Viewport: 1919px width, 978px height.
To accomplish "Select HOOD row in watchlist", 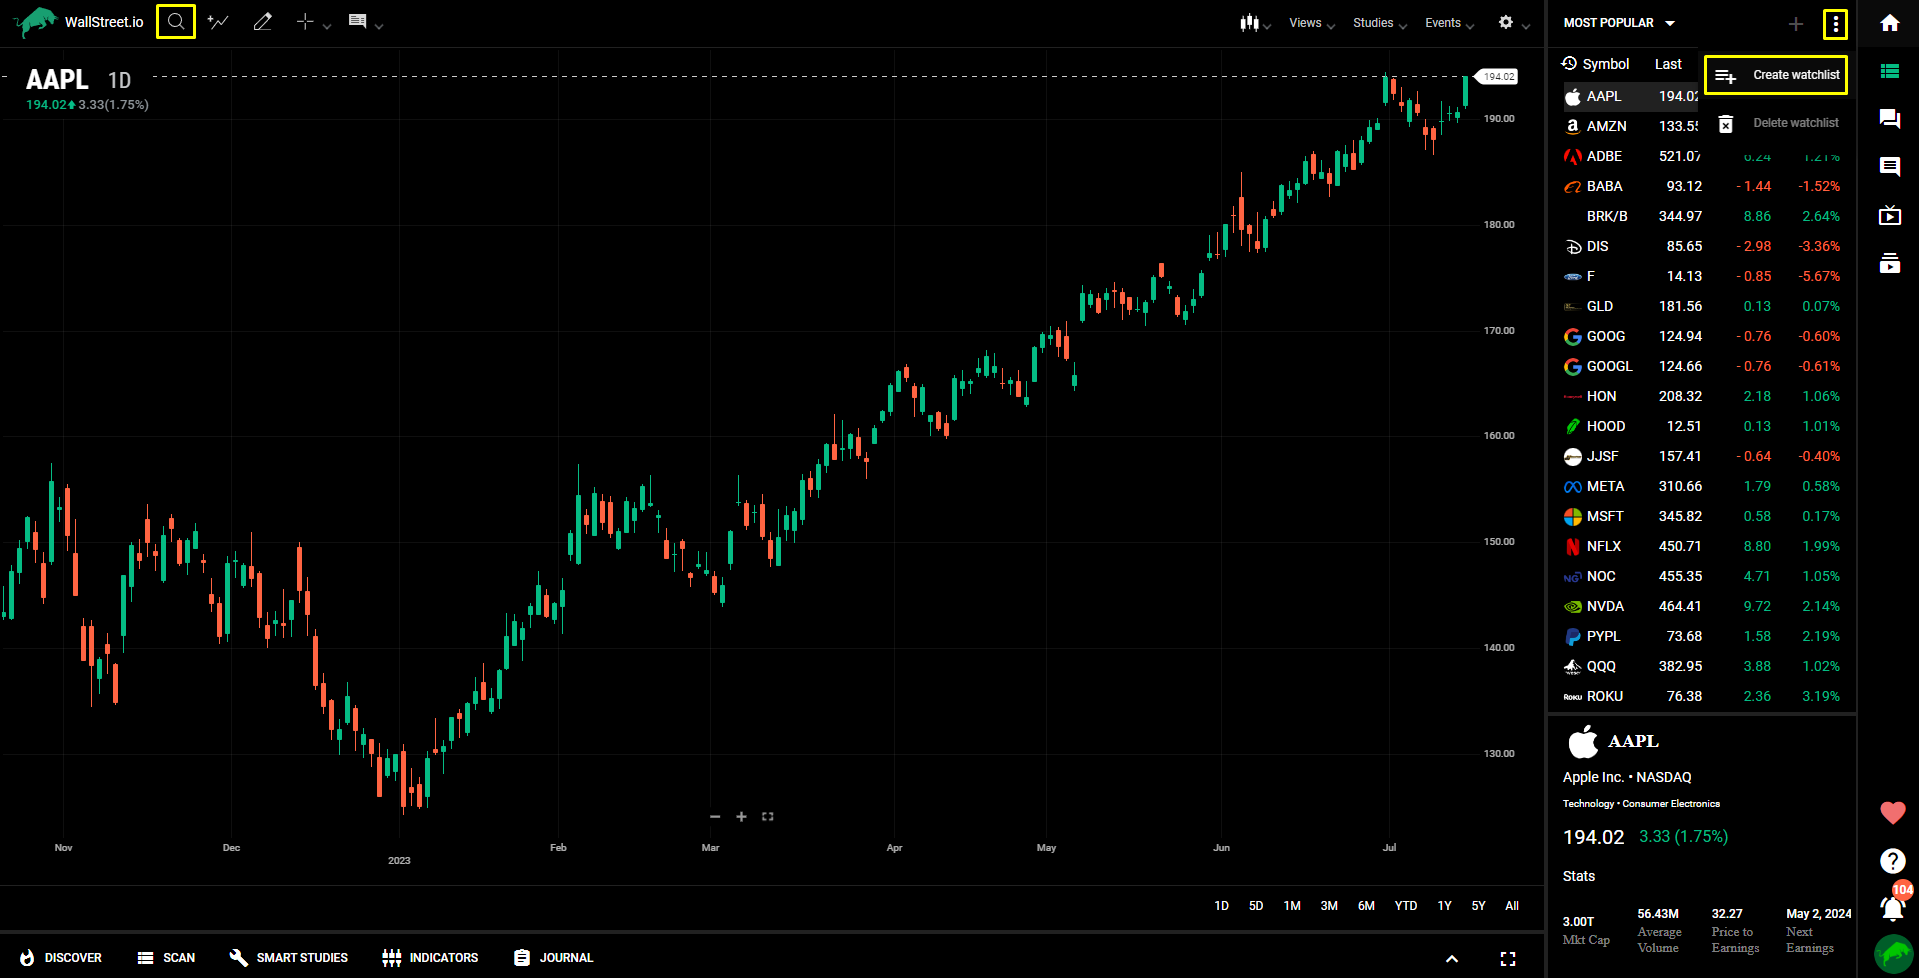I will (x=1702, y=426).
